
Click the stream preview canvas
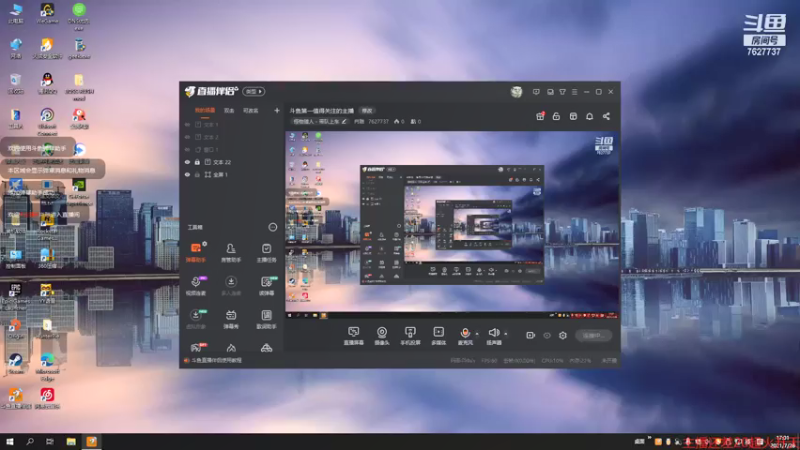452,225
